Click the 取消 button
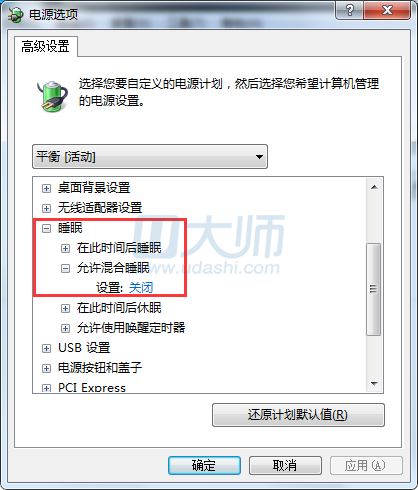 point(285,465)
